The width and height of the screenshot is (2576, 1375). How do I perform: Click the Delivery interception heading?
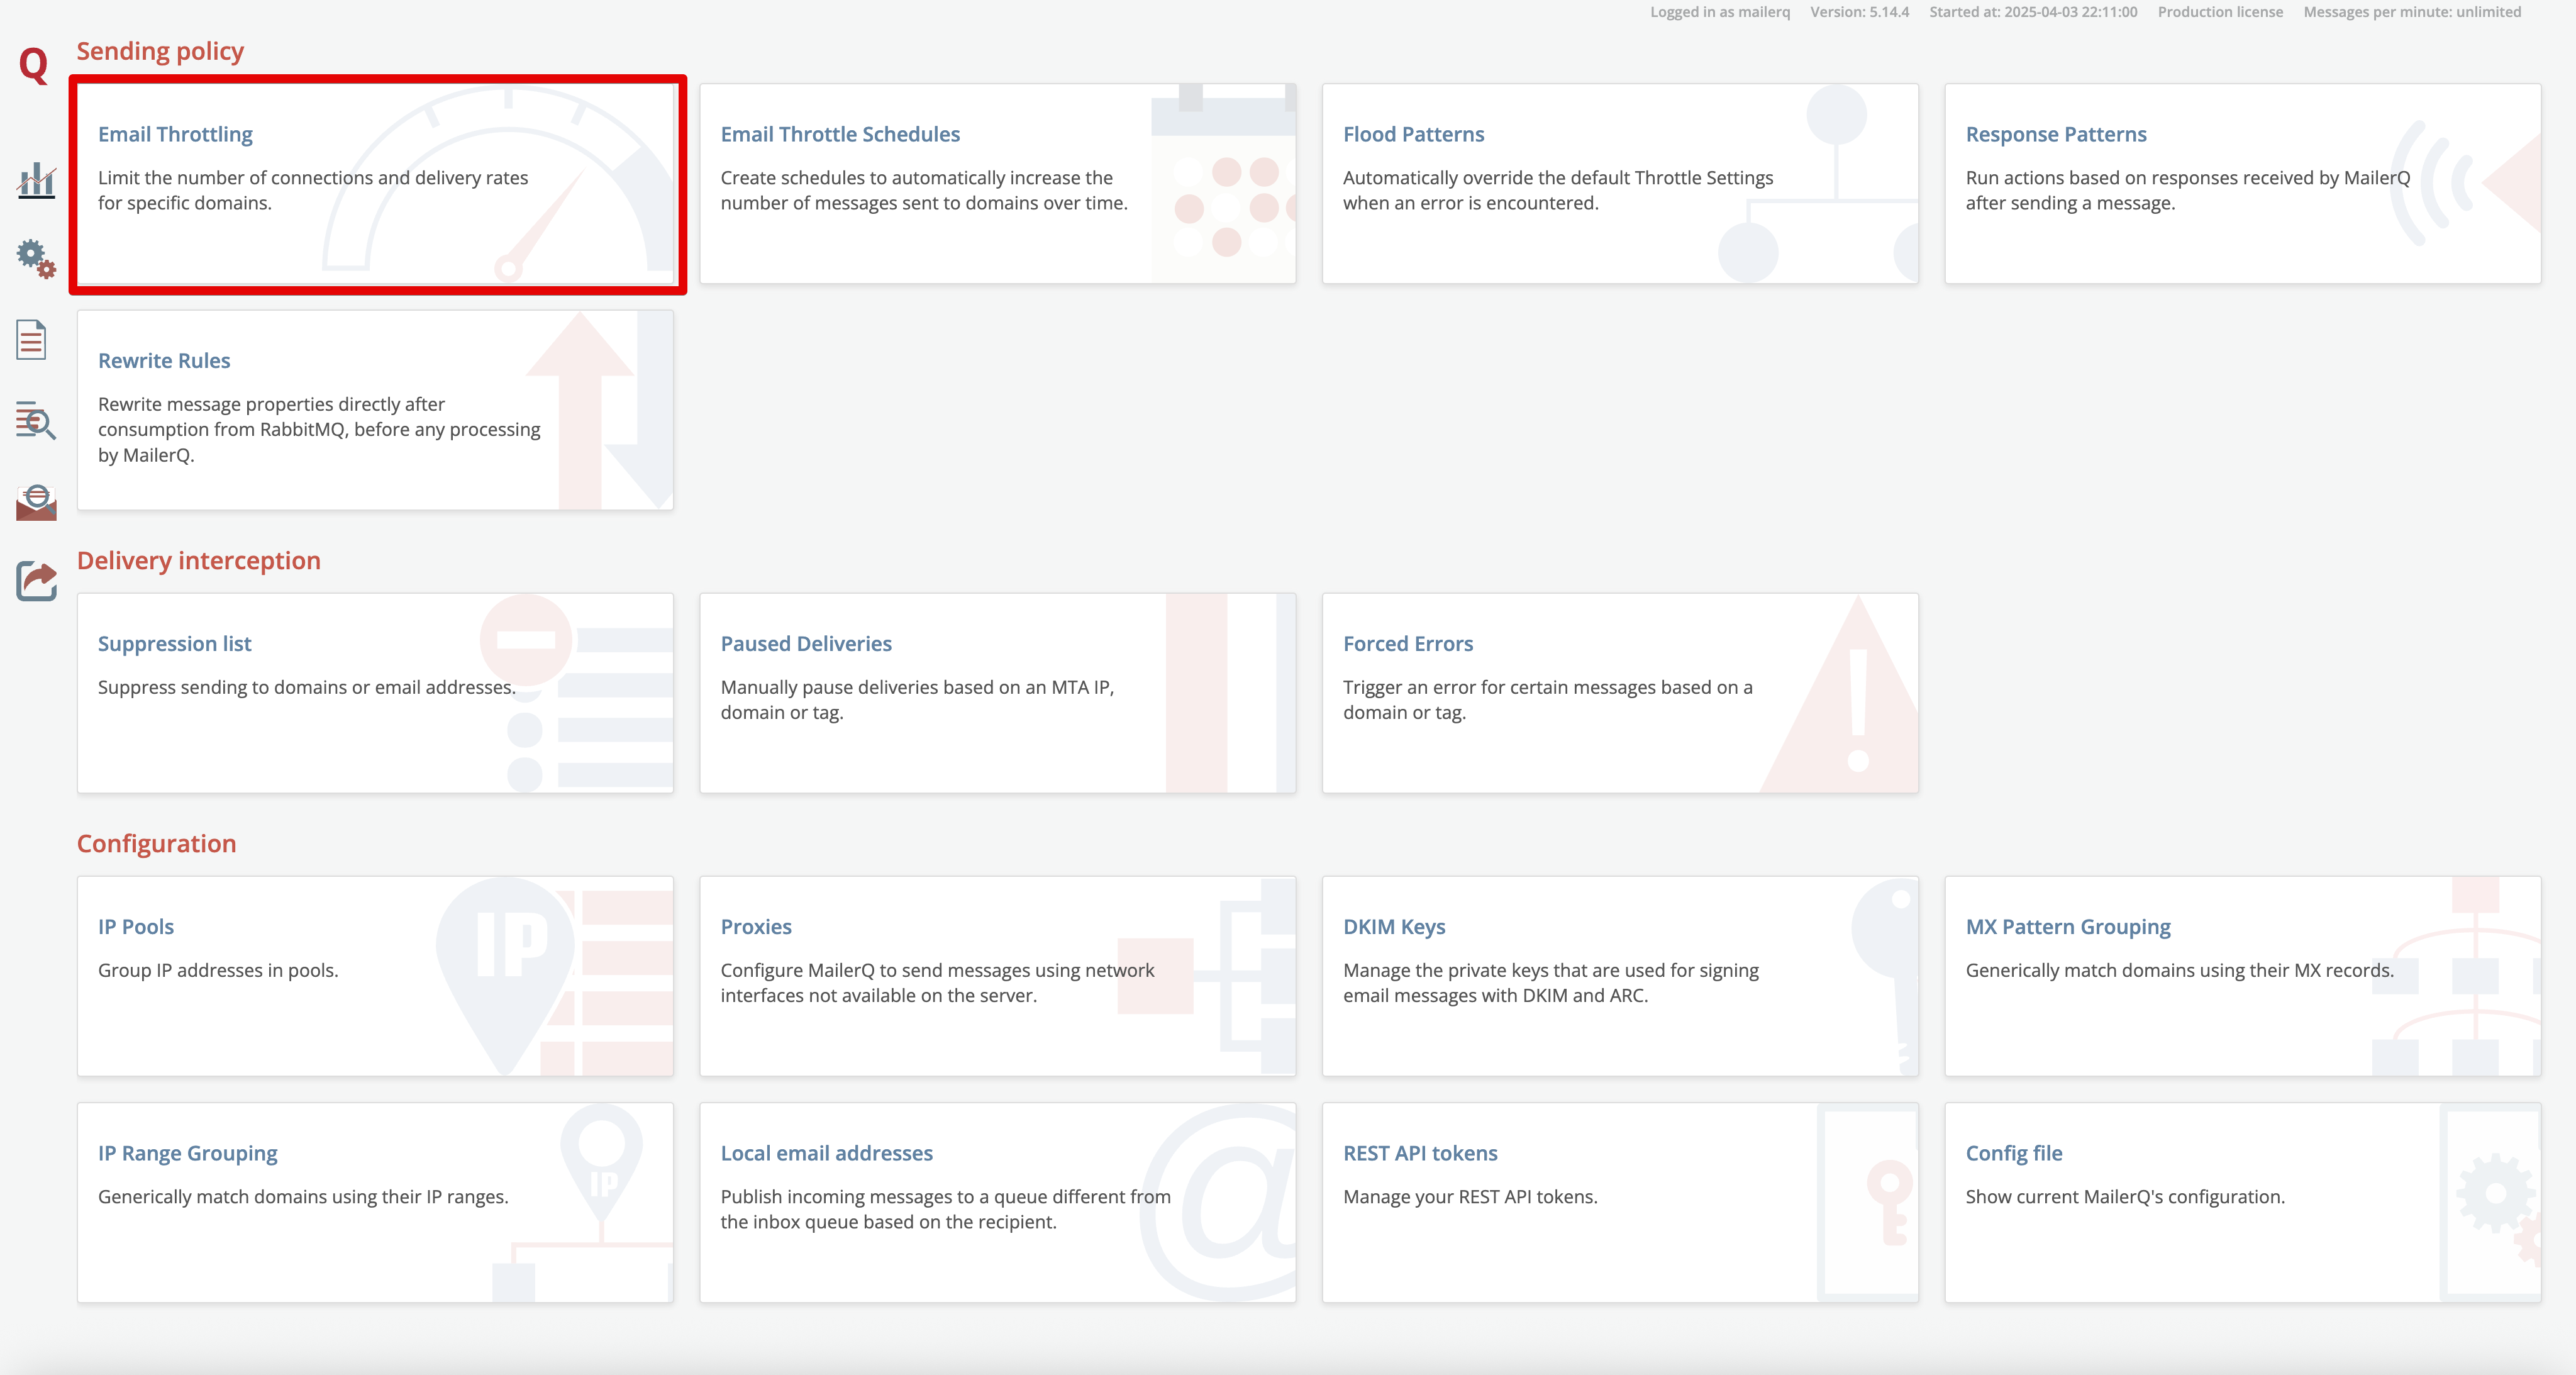click(199, 561)
